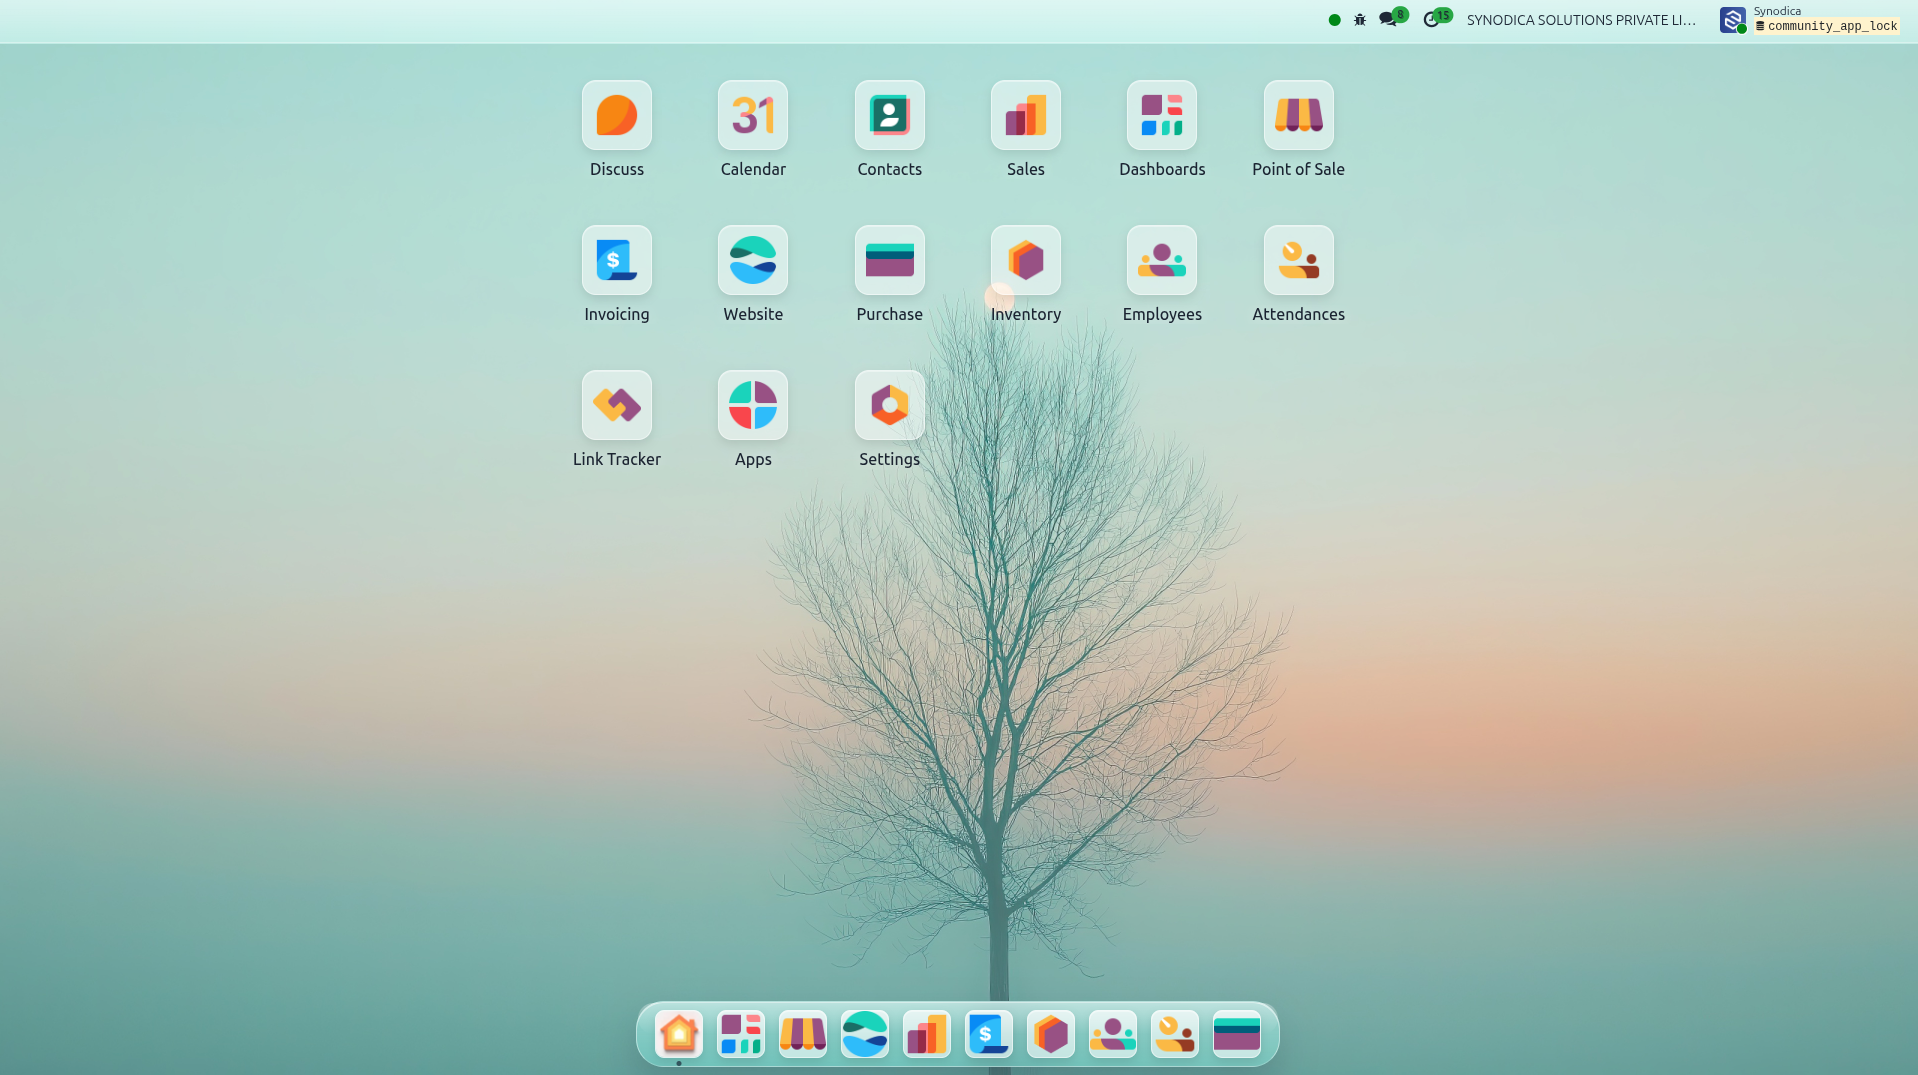The image size is (1918, 1075).
Task: Open the Sales app icon
Action: click(x=1025, y=115)
